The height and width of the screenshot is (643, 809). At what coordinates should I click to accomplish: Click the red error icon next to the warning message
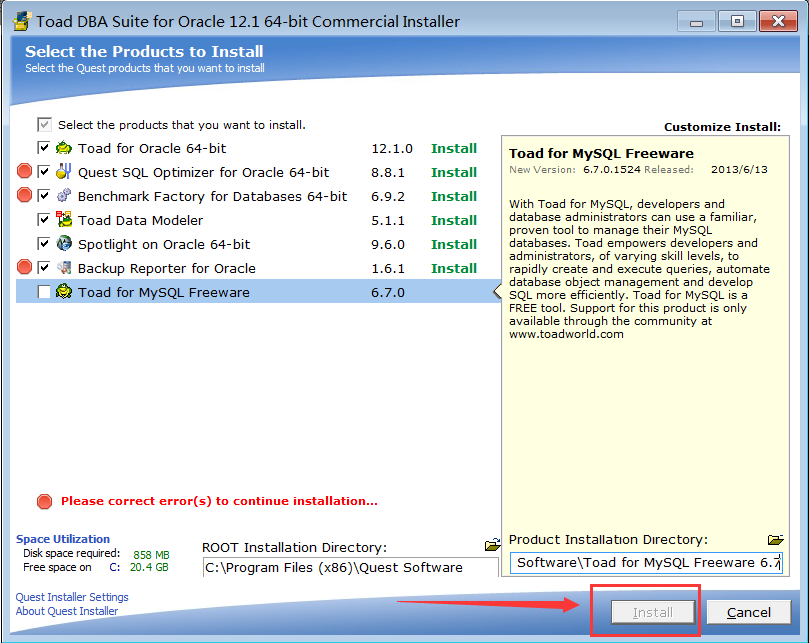(44, 501)
